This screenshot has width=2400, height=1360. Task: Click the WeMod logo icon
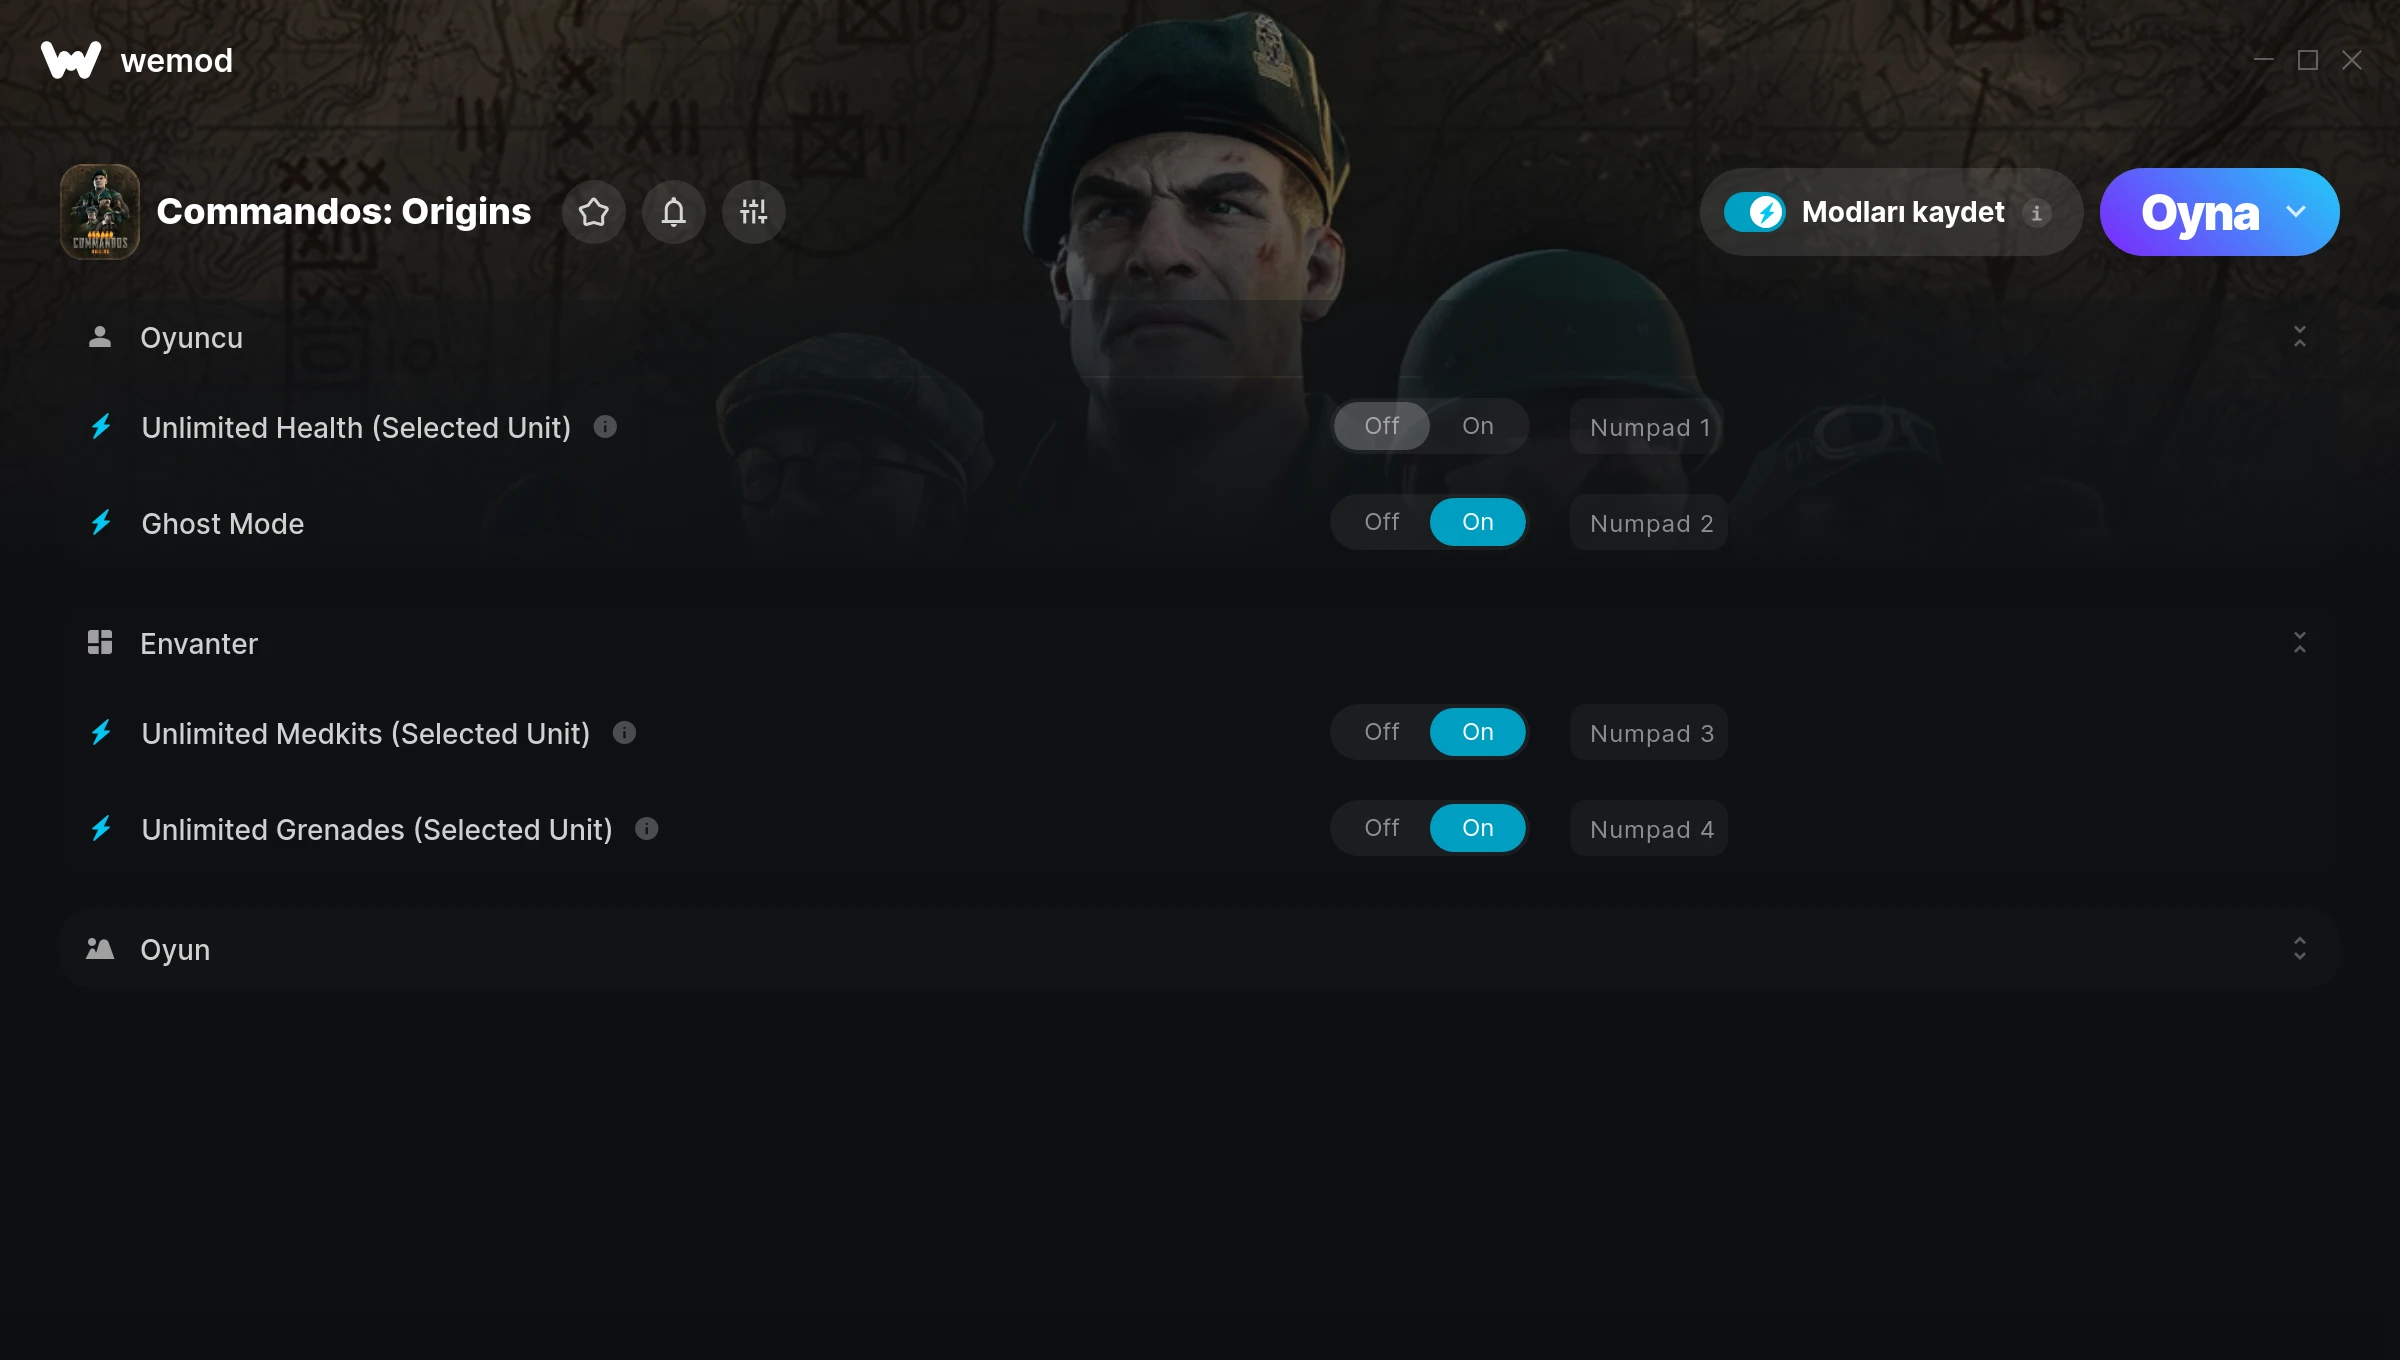[x=71, y=60]
